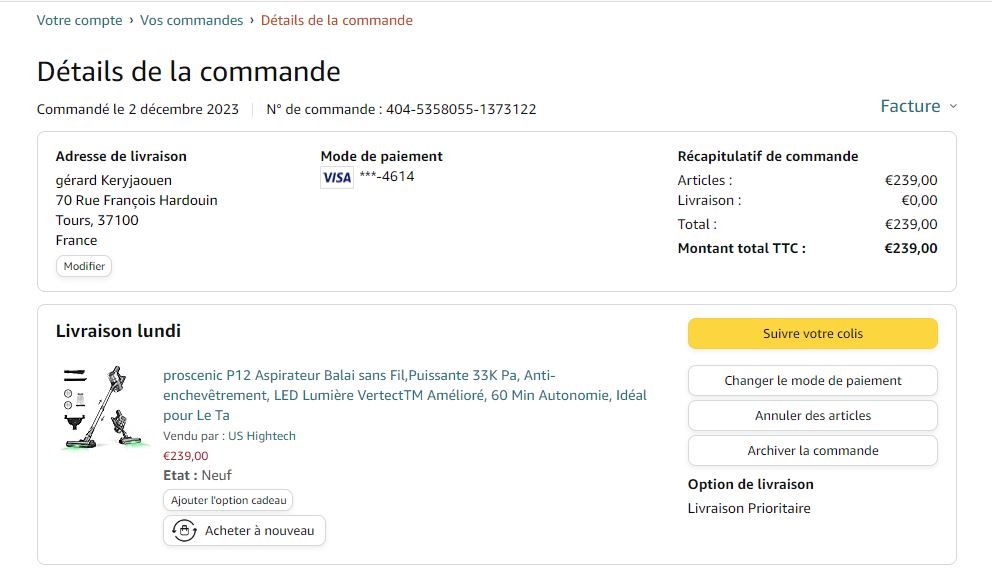Viewport: 992px width, 585px height.
Task: Click the Visa card logo icon
Action: coord(337,177)
